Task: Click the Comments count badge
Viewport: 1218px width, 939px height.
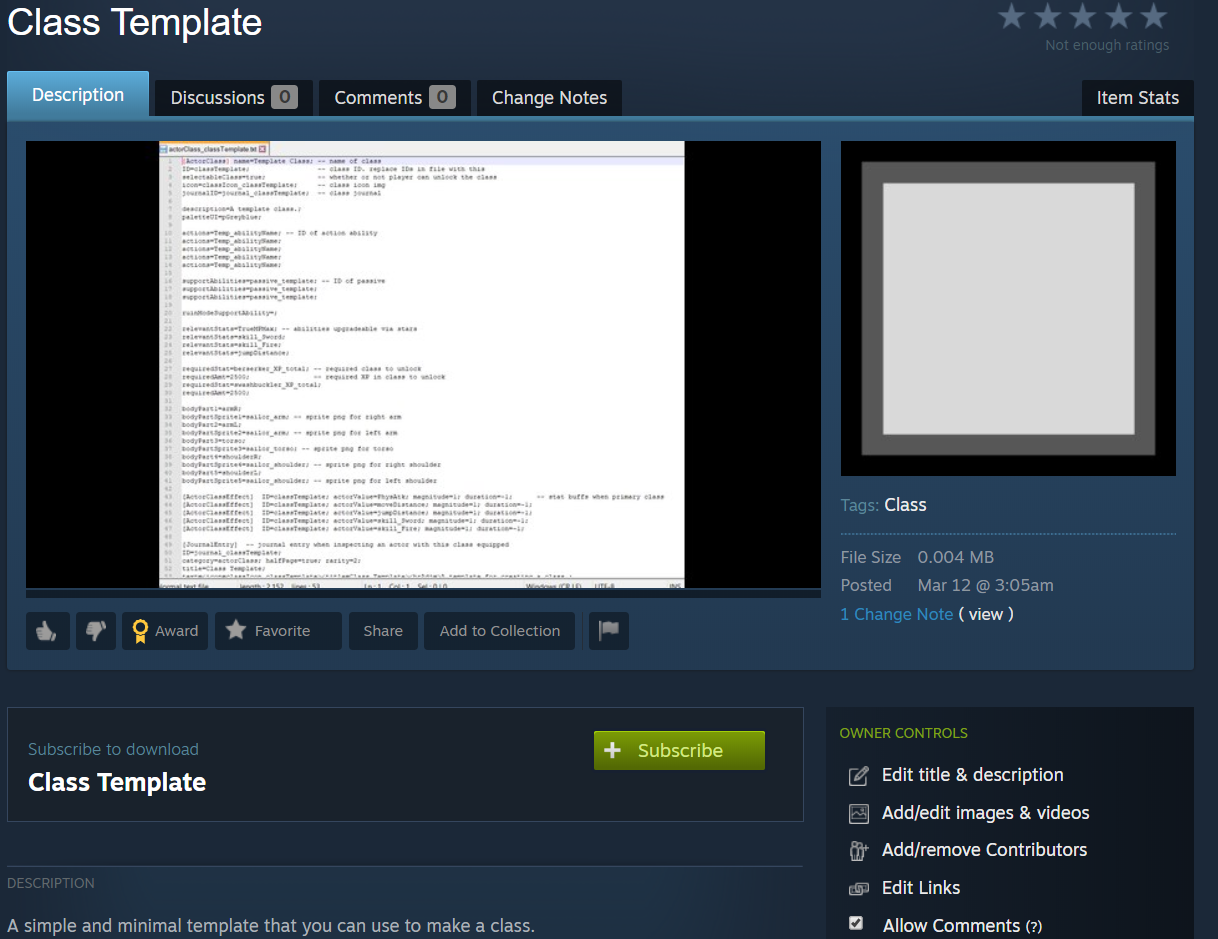Action: [x=443, y=97]
